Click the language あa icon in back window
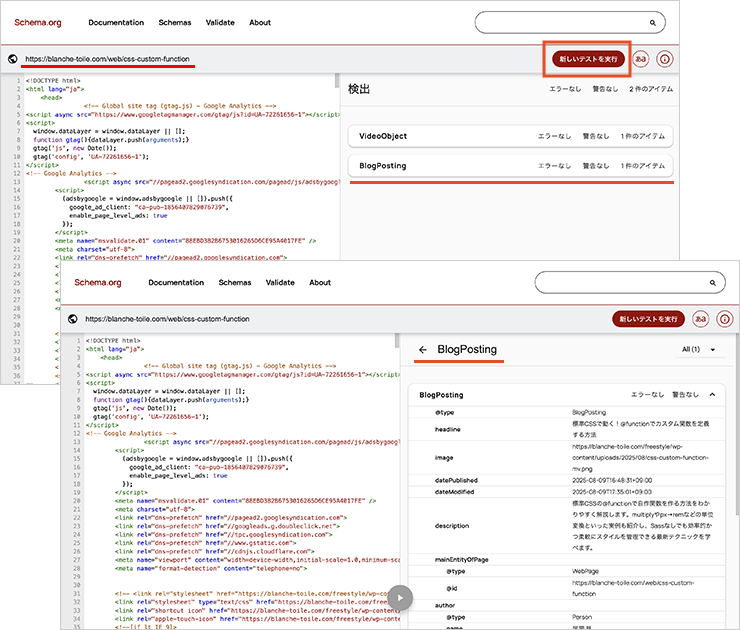Screen dimensions: 740x630 click(x=640, y=59)
